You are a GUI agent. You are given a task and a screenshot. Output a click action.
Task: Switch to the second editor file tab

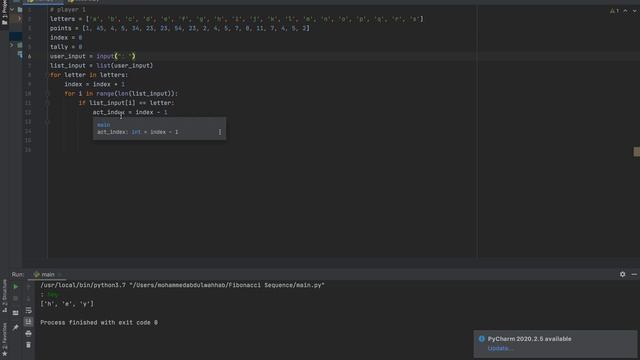84,1
